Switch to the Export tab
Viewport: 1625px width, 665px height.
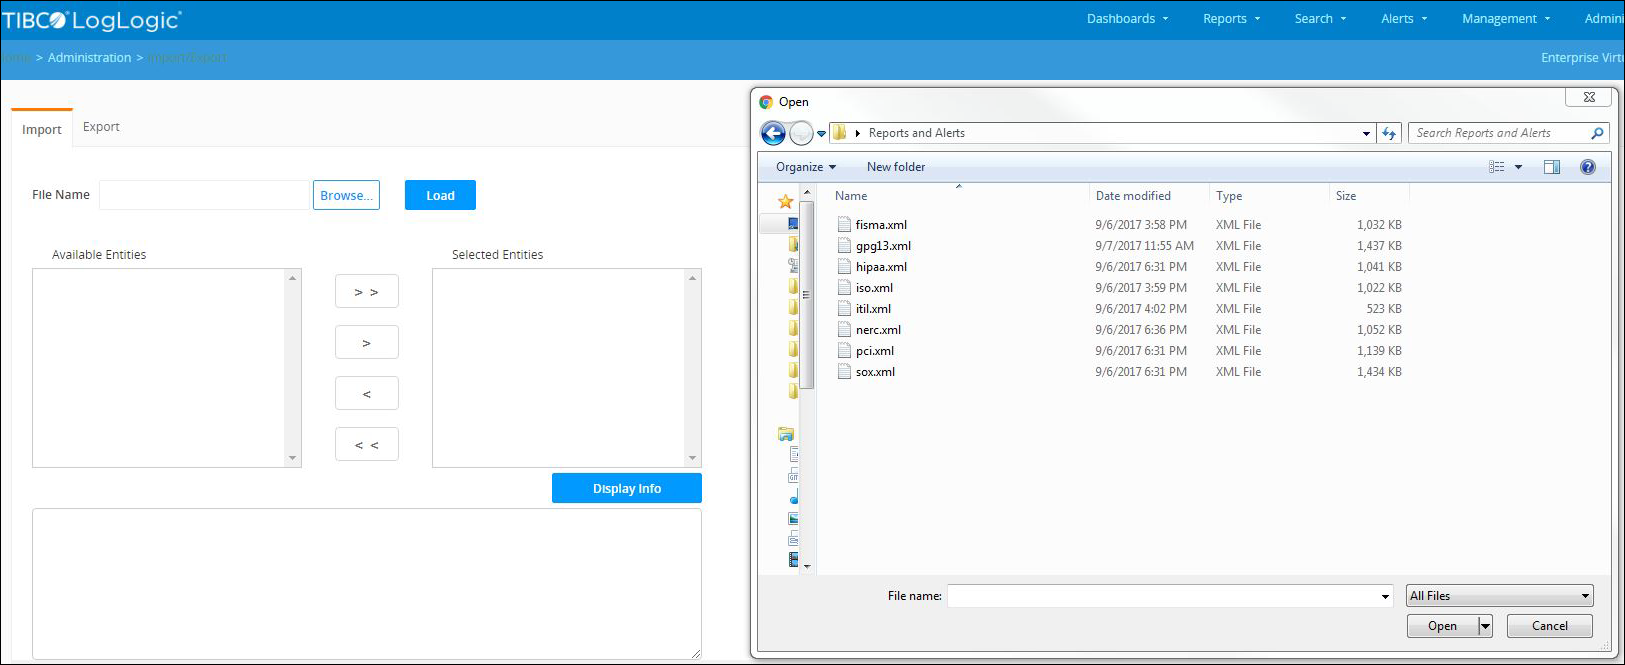tap(101, 127)
